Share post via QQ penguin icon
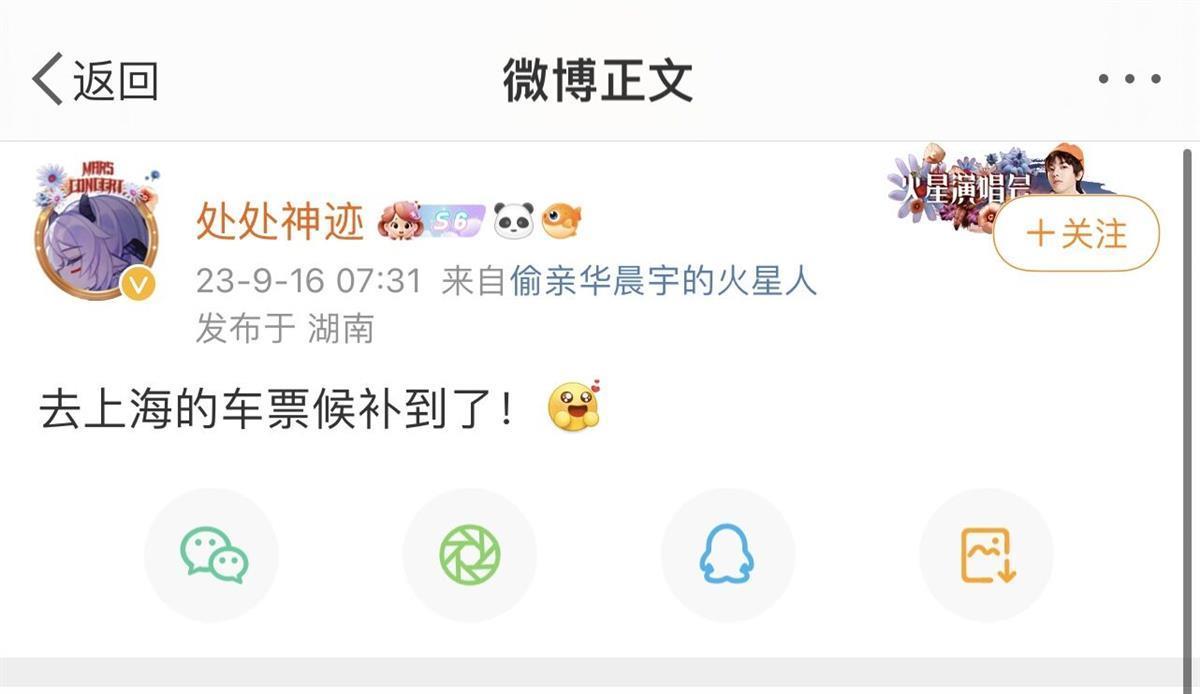 point(727,555)
